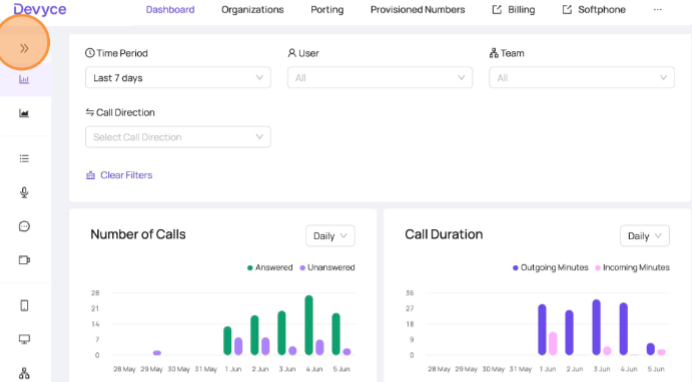This screenshot has width=692, height=382.
Task: Click the 29 May unanswered calls bar
Action: pyautogui.click(x=157, y=353)
